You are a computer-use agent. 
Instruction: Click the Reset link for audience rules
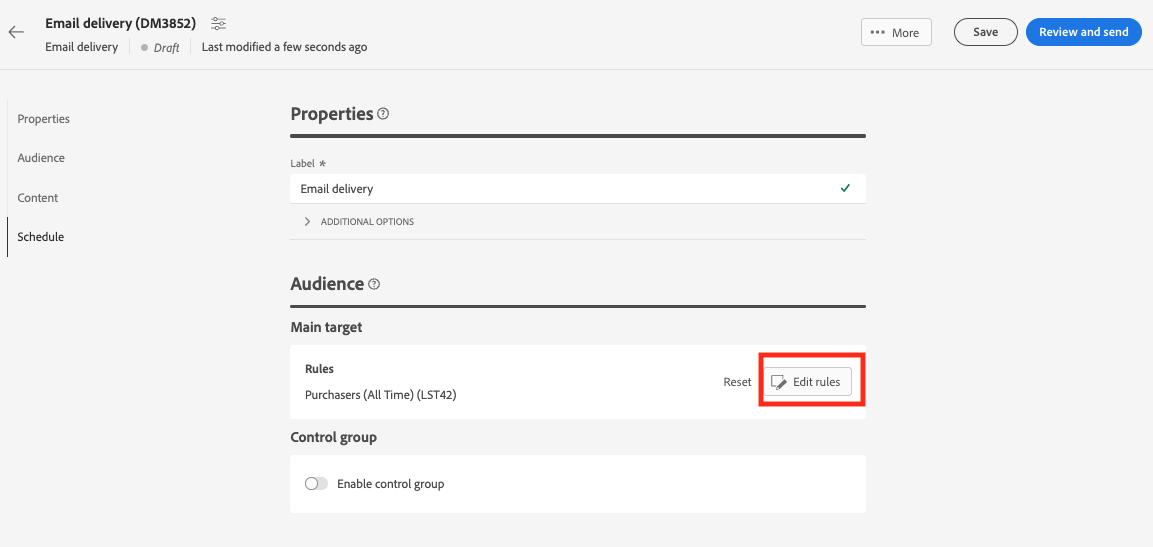(737, 382)
